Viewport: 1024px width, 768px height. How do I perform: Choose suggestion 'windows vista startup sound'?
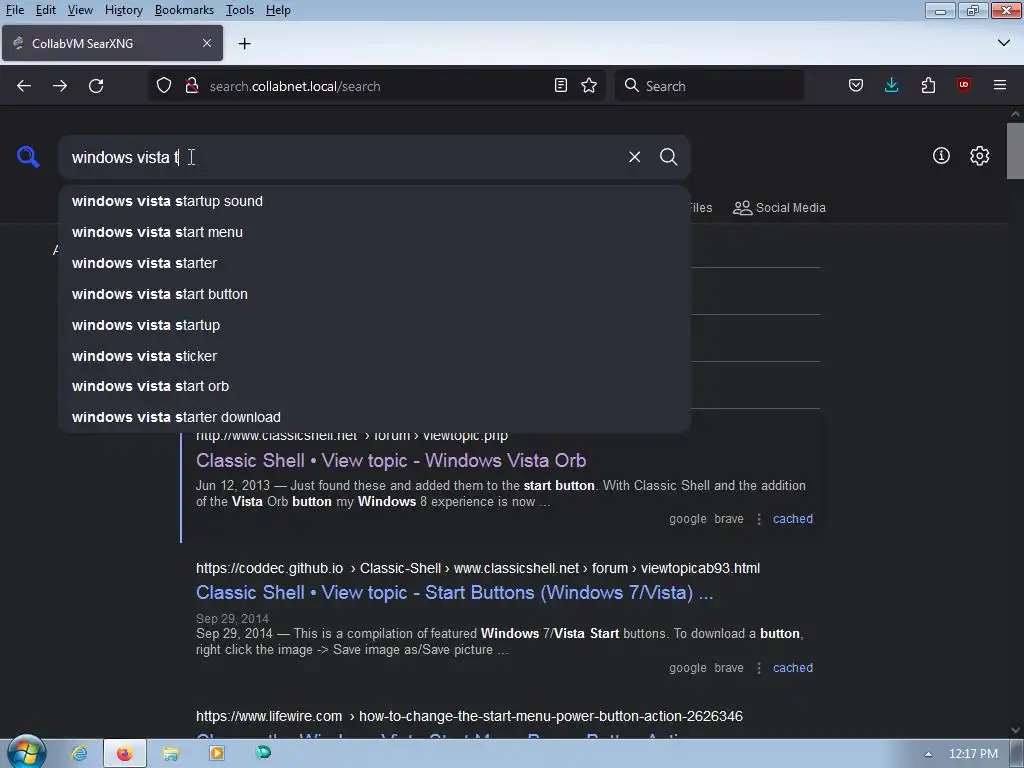point(374,201)
